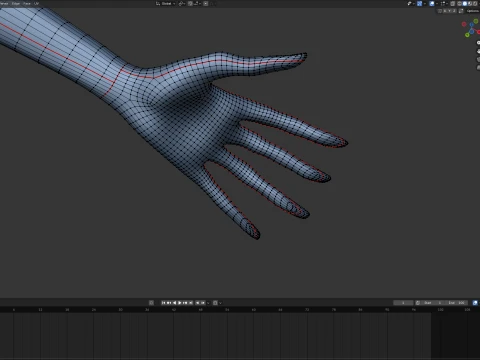Toggle the auto merge vertices icon
This screenshot has height=360, width=480.
461,11
